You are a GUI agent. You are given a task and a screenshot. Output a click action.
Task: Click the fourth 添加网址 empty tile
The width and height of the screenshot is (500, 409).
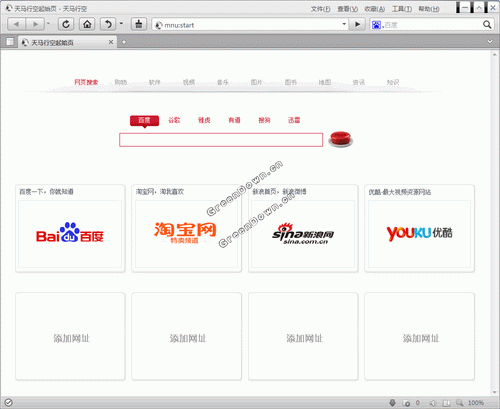[419, 337]
